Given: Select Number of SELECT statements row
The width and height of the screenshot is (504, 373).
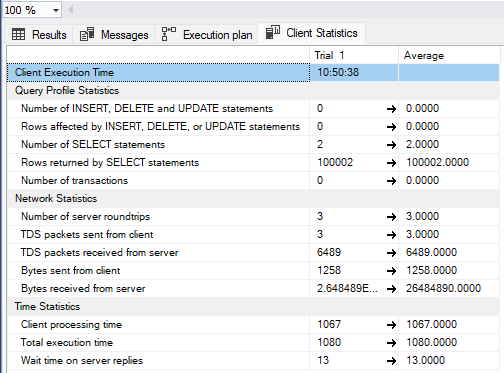Looking at the screenshot, I should [253, 144].
